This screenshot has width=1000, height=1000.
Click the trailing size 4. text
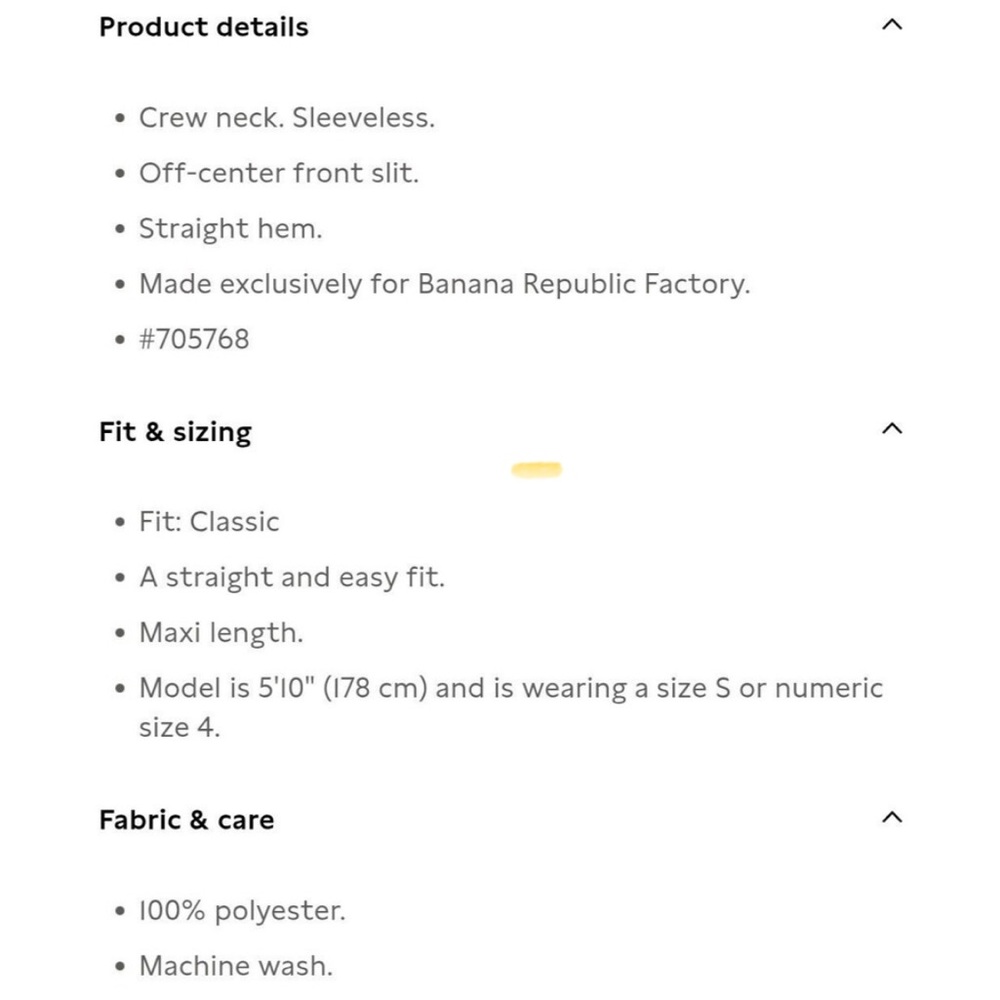click(179, 728)
